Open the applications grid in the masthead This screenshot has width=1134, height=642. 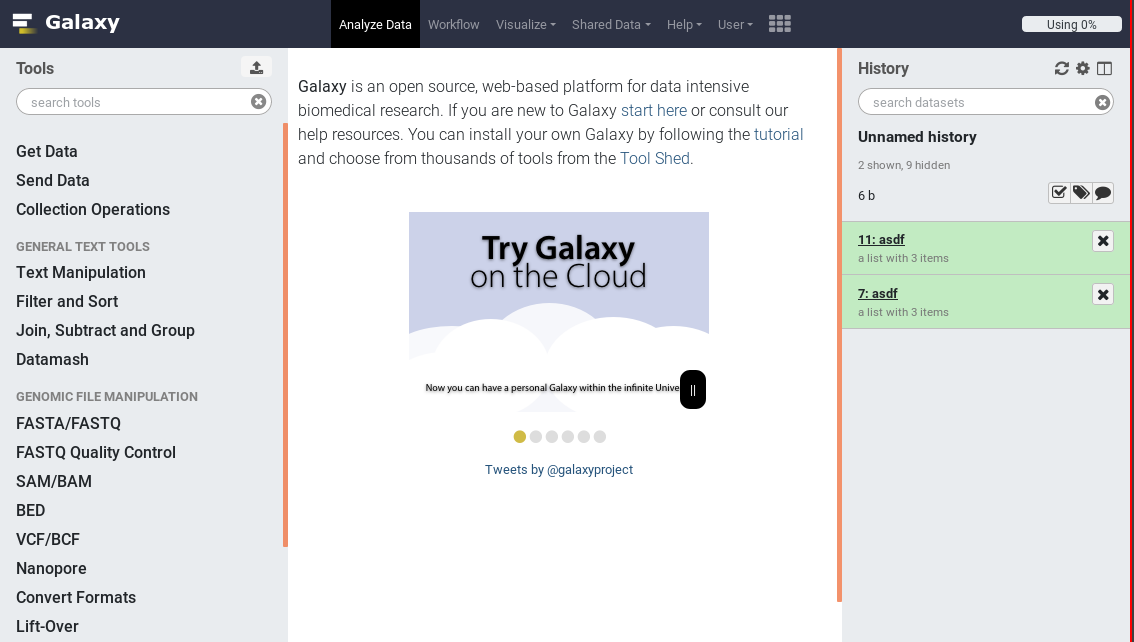[779, 23]
